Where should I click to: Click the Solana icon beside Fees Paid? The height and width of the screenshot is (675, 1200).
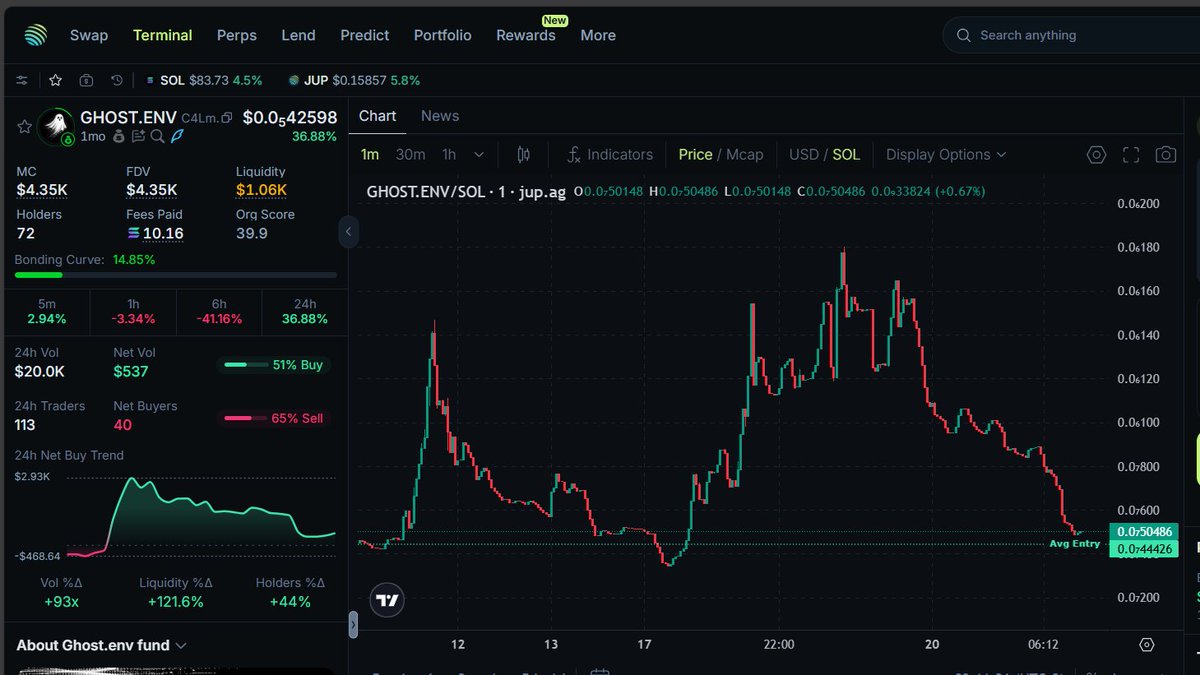coord(134,234)
